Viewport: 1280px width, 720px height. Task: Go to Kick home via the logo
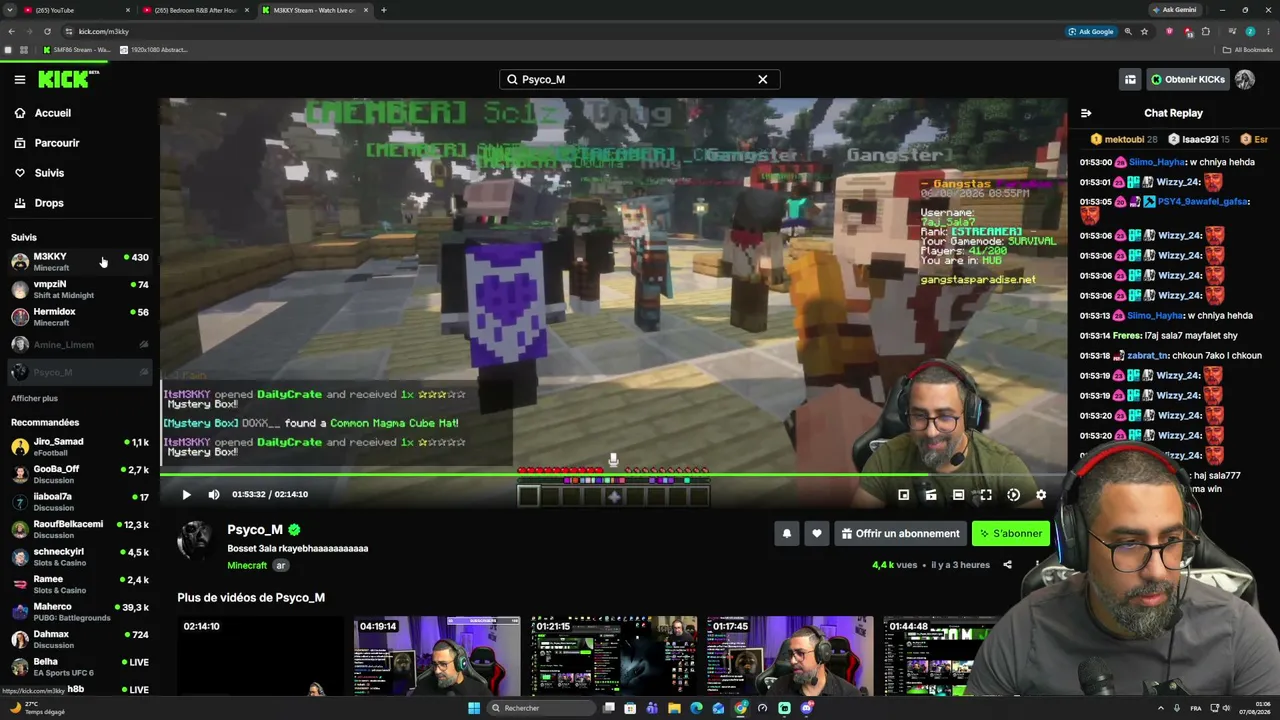(x=69, y=79)
